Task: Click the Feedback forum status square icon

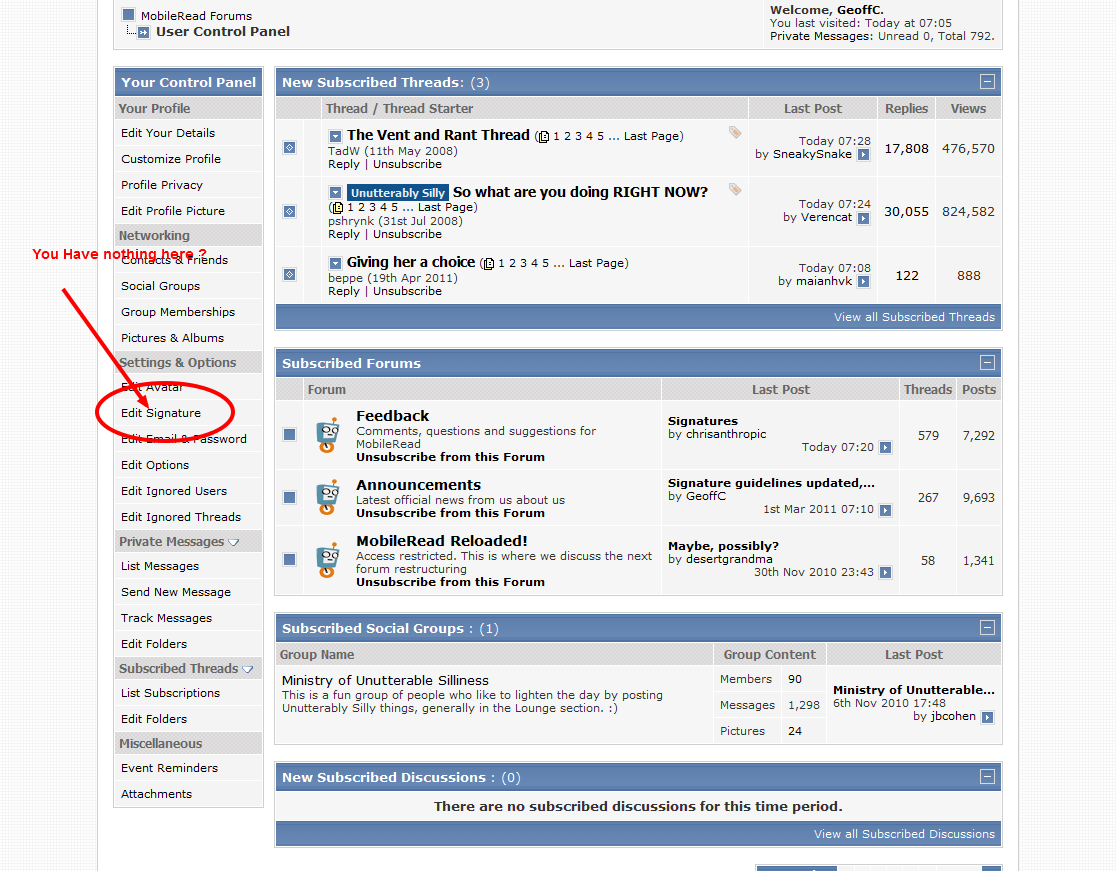Action: (x=290, y=434)
